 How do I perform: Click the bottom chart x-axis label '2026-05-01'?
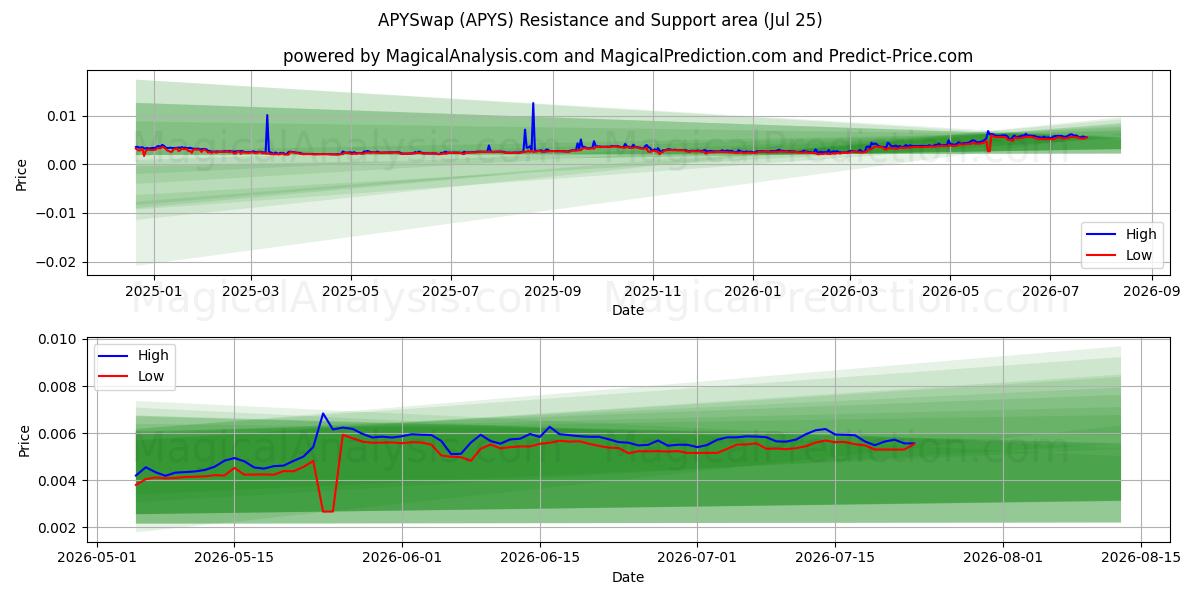coord(97,557)
